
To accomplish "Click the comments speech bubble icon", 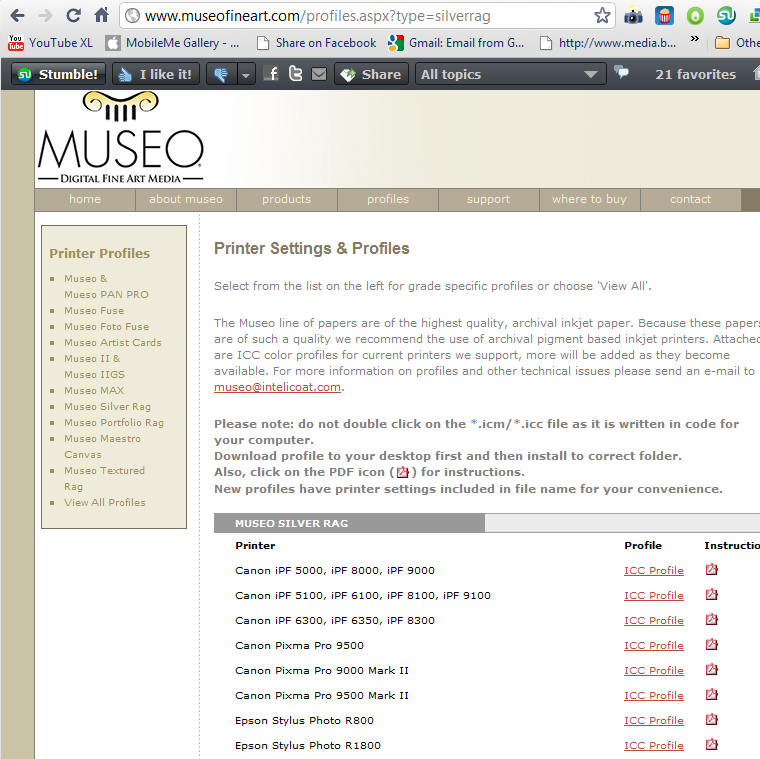I will 621,73.
